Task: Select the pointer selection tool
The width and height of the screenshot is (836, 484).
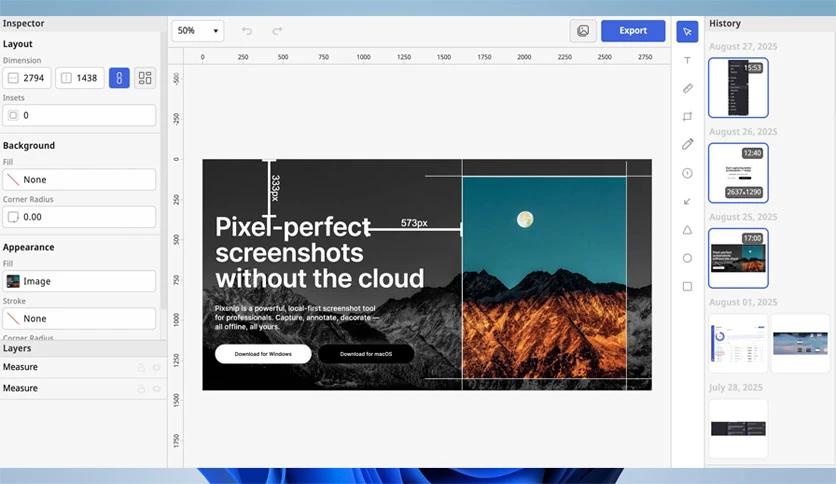Action: 687,31
